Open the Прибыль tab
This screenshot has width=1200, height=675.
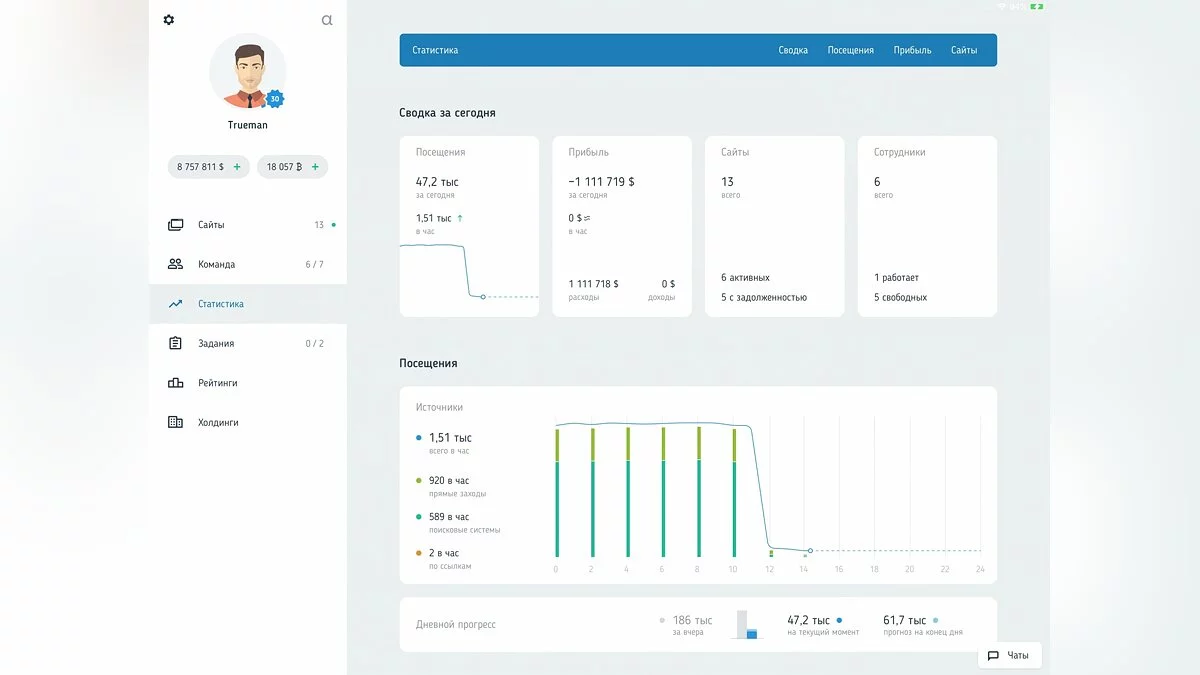(x=912, y=50)
